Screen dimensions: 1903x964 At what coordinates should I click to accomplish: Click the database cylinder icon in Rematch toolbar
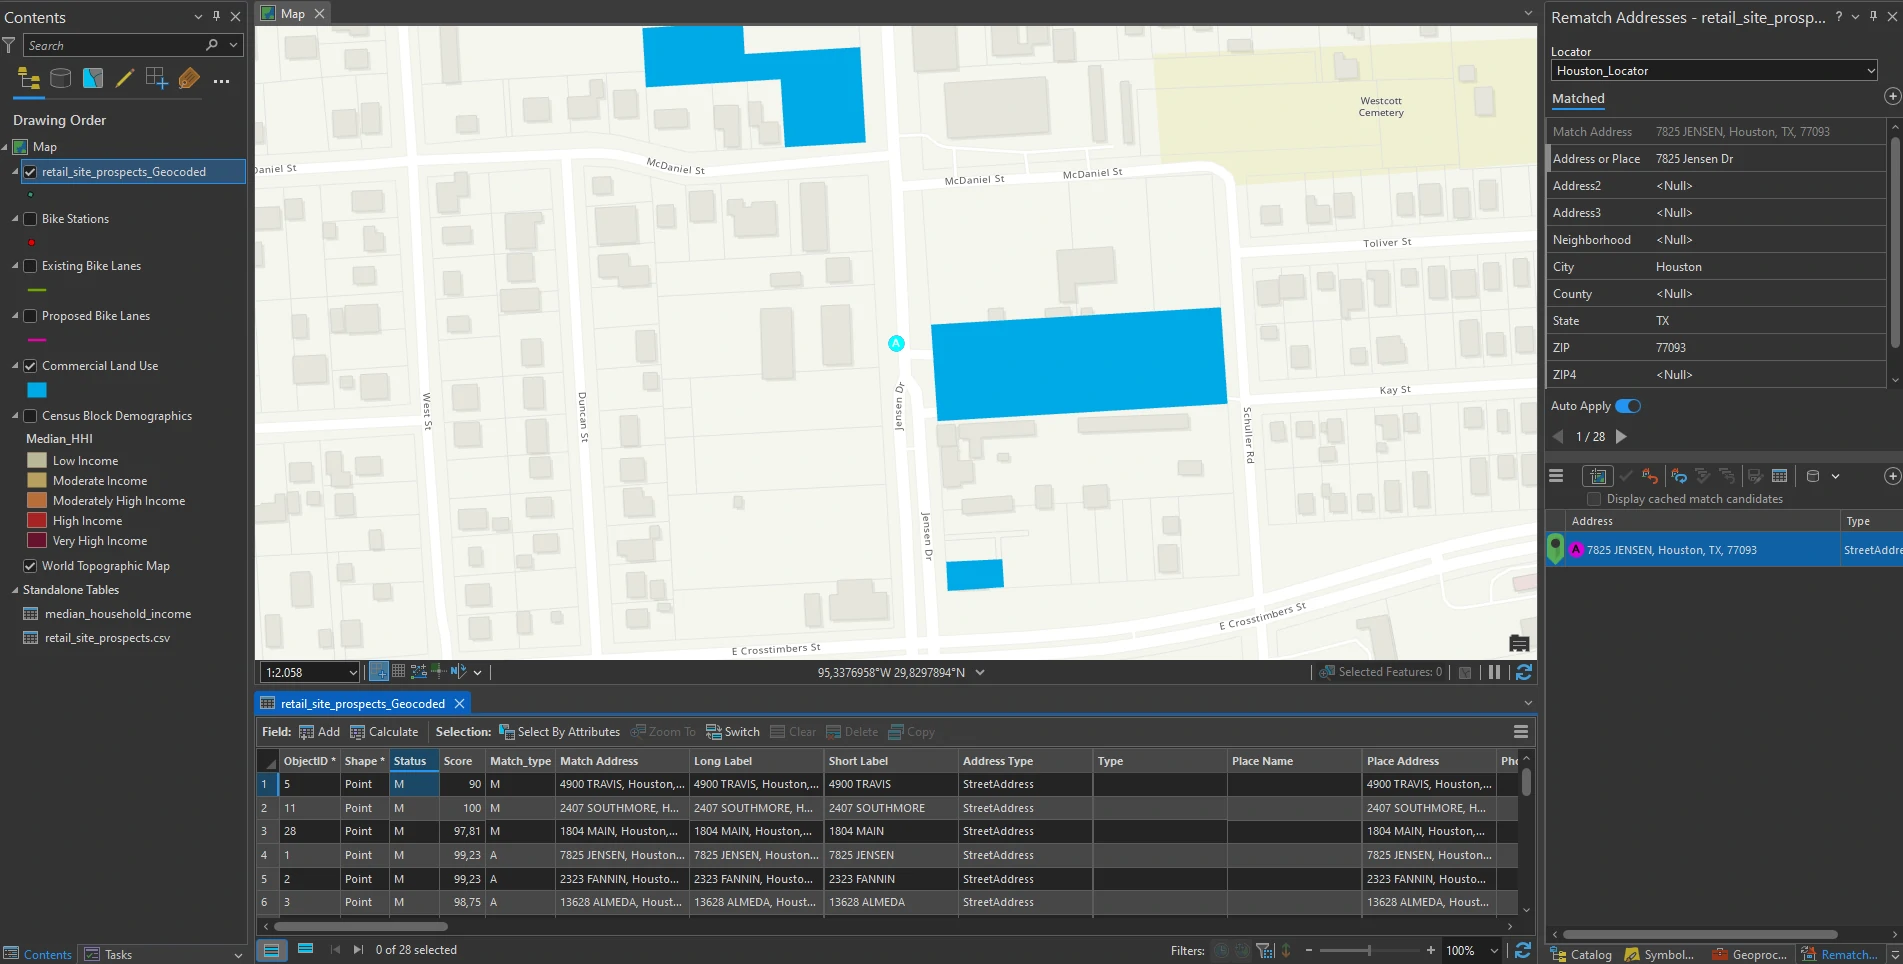tap(1813, 476)
